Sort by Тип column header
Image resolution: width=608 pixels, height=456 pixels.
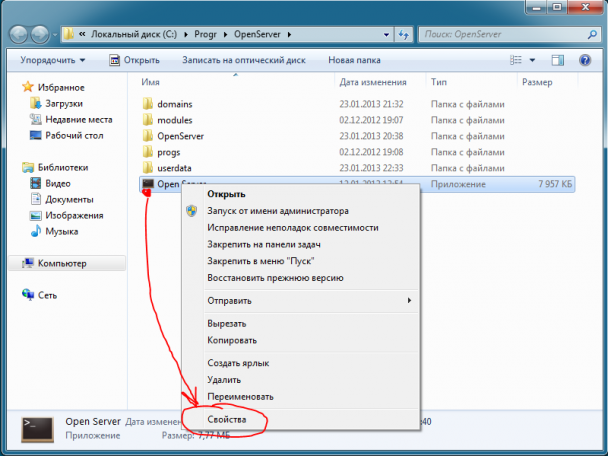point(439,82)
